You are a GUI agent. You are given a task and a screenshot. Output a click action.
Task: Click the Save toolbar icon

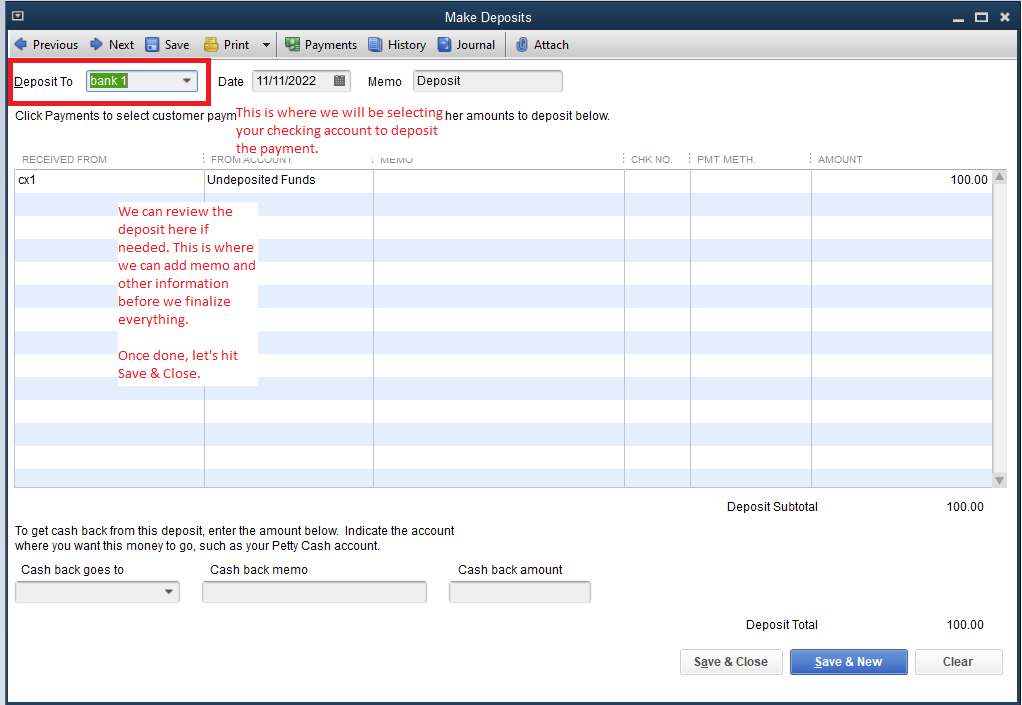167,44
